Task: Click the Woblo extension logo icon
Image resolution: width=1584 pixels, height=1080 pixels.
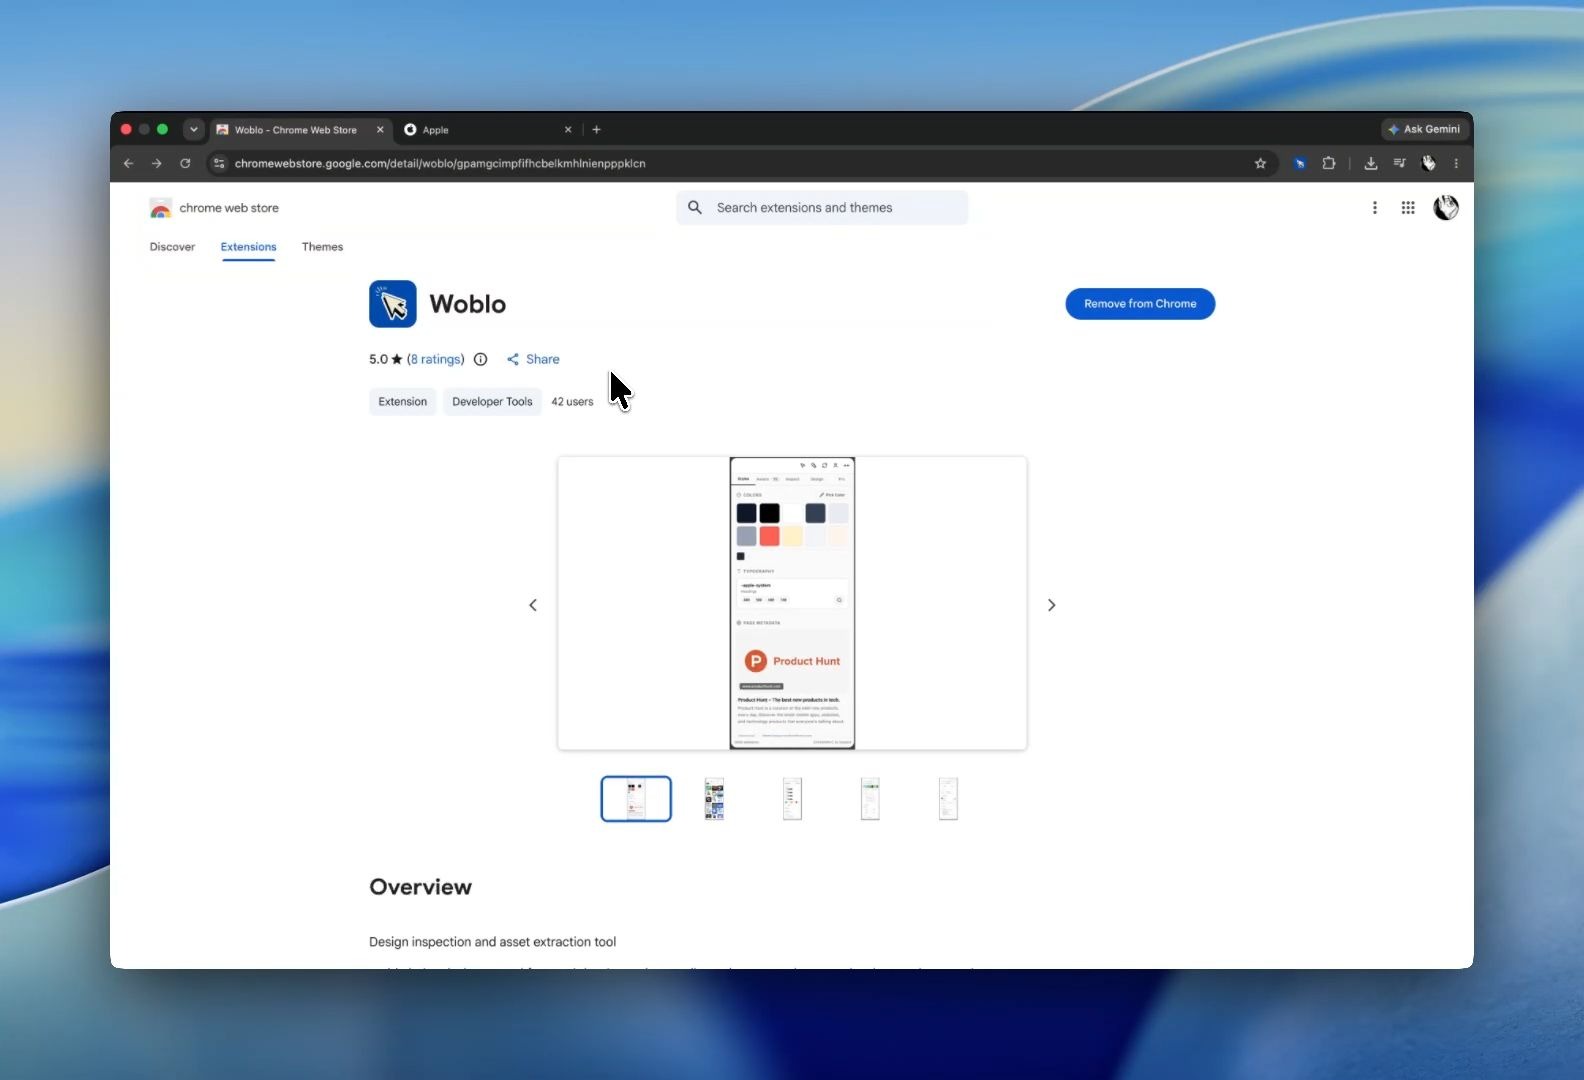Action: pyautogui.click(x=393, y=304)
